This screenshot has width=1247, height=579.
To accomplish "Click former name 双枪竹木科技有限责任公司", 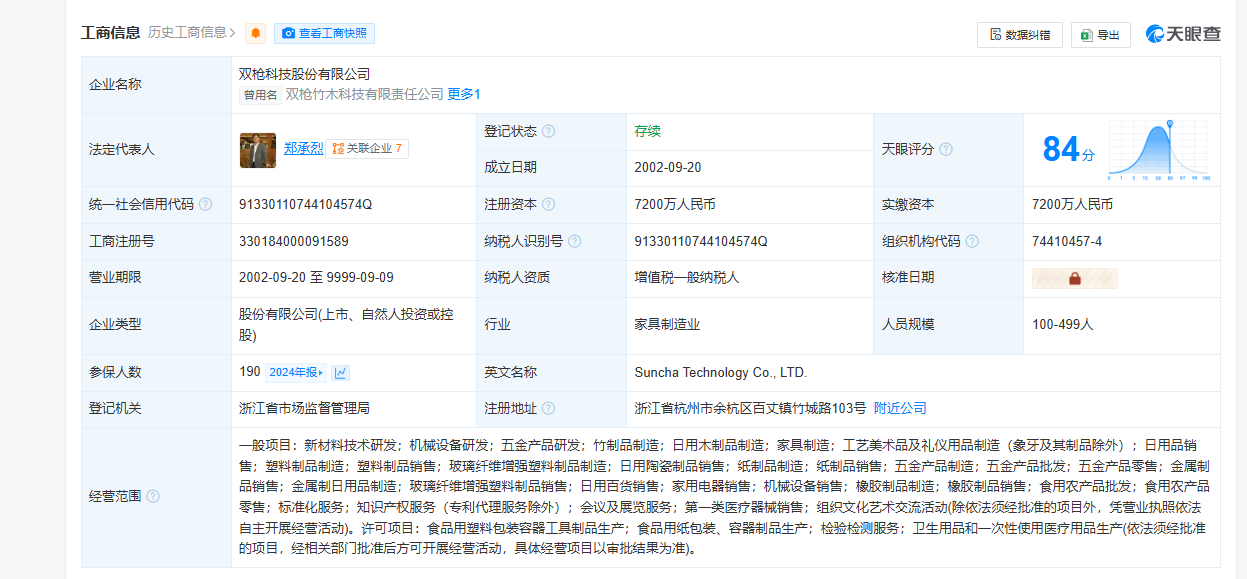I will pyautogui.click(x=364, y=94).
